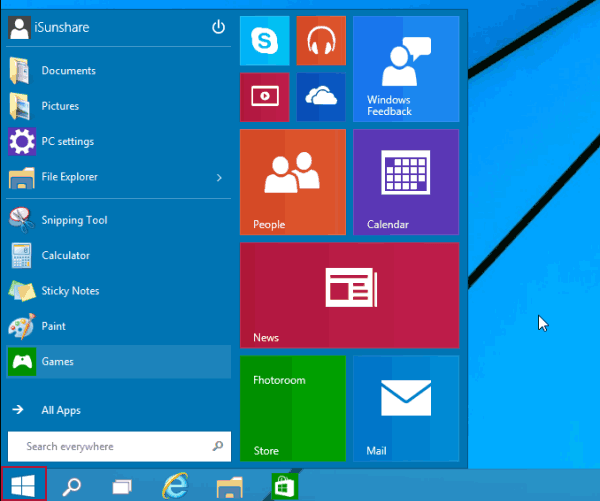Click magnifier icon in search box
Image resolution: width=600 pixels, height=501 pixels.
tap(218, 446)
